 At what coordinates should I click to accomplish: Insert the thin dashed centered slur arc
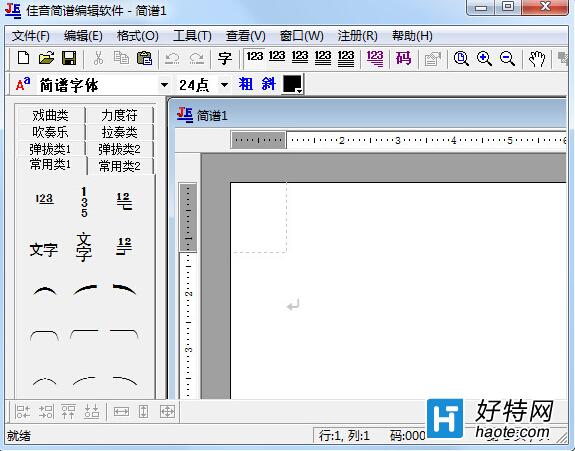click(x=44, y=382)
